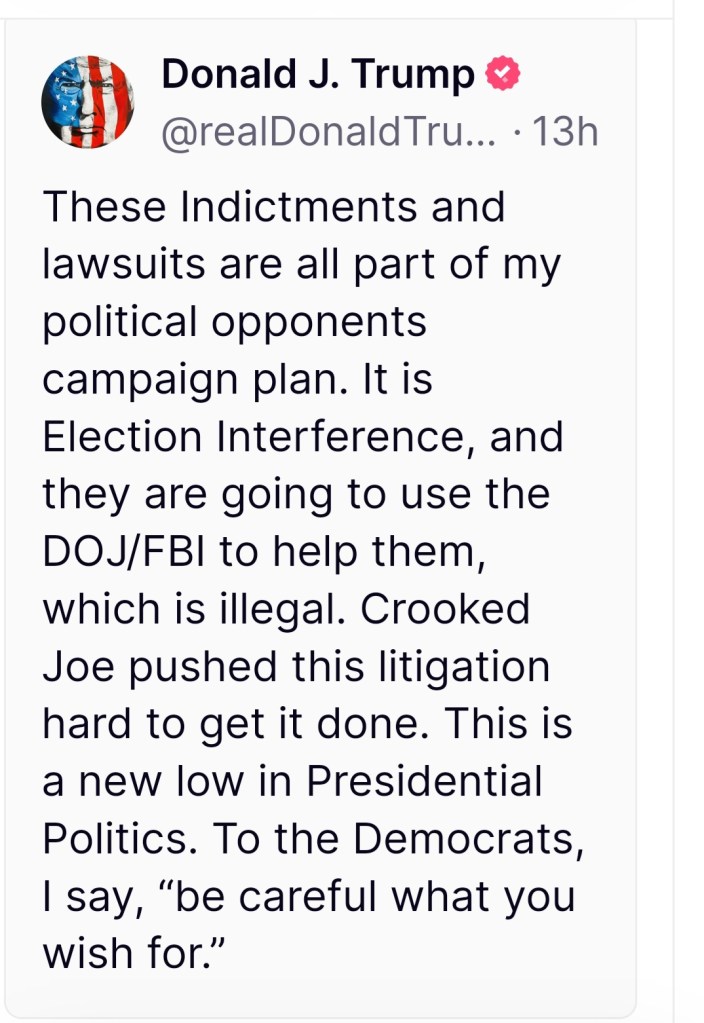Image resolution: width=704 pixels, height=1023 pixels.
Task: Select the words "political opponents"
Action: tap(234, 322)
